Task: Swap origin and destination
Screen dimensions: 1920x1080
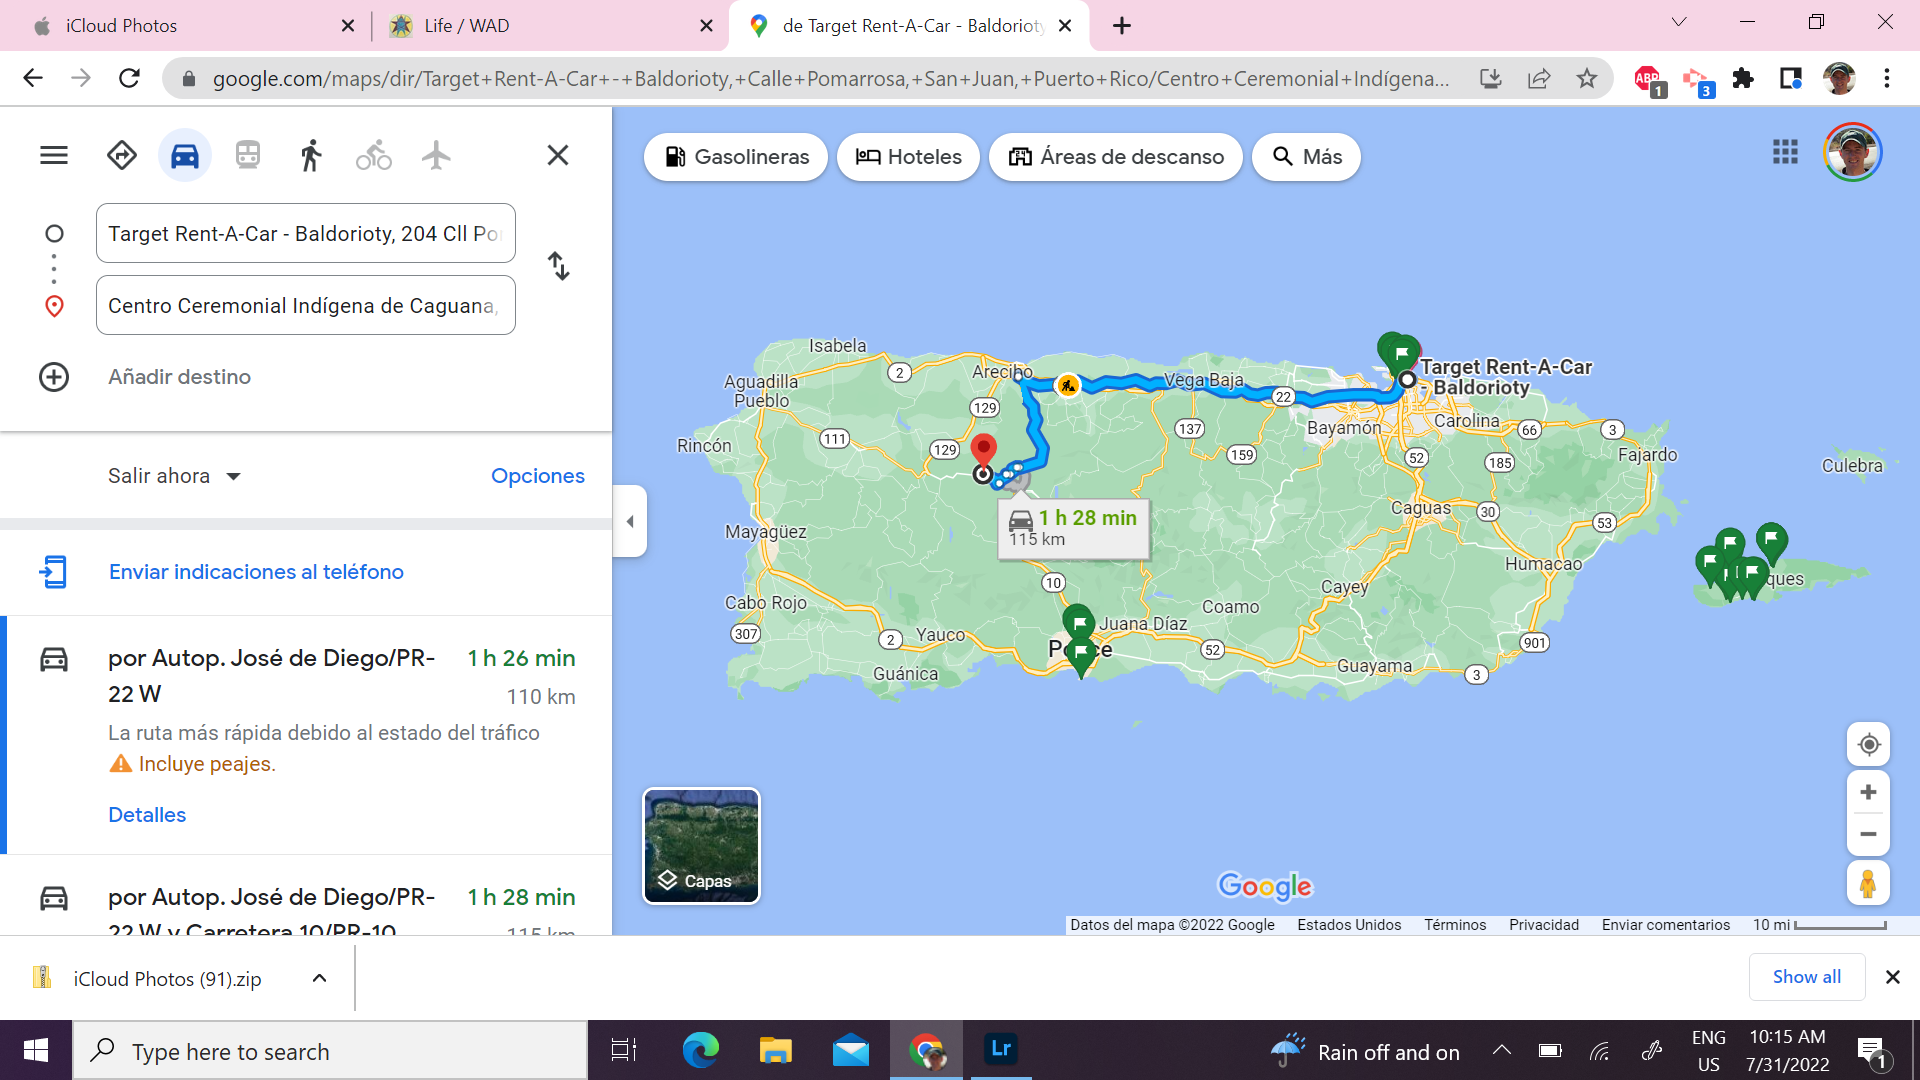Action: click(559, 266)
